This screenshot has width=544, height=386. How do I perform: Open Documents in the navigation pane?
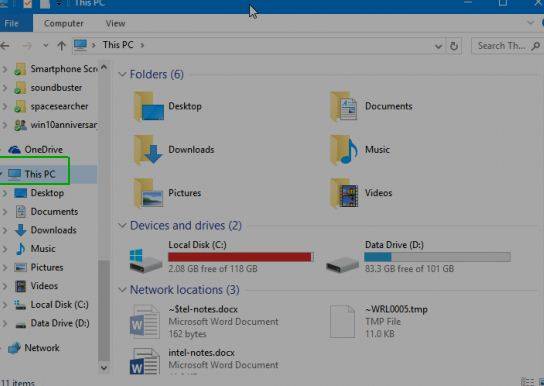point(46,212)
